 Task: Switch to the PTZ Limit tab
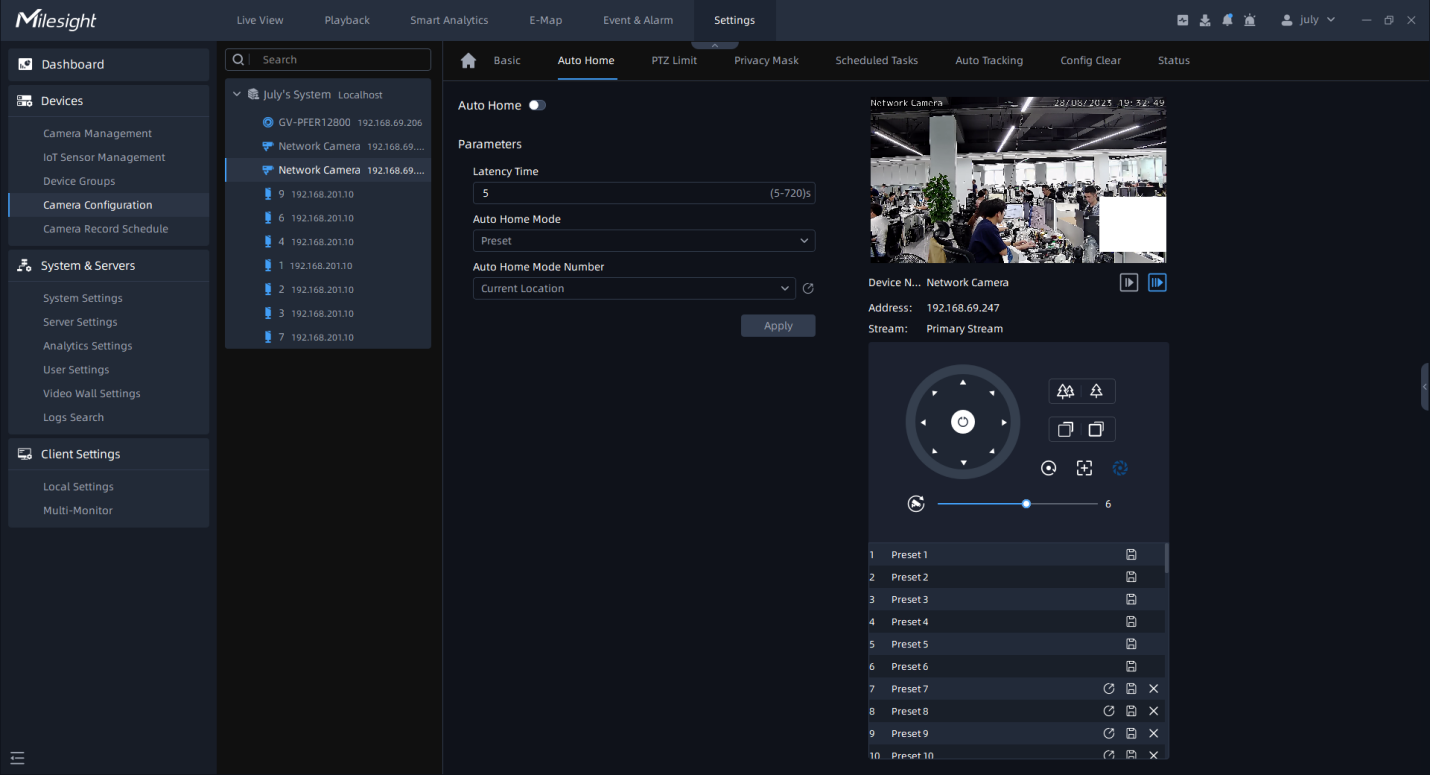tap(674, 61)
